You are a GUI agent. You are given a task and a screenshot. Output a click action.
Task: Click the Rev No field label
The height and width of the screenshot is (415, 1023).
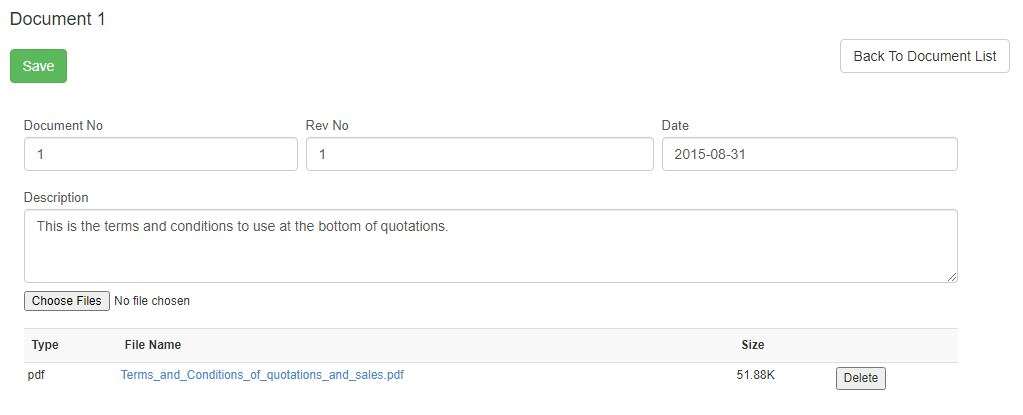tap(327, 126)
